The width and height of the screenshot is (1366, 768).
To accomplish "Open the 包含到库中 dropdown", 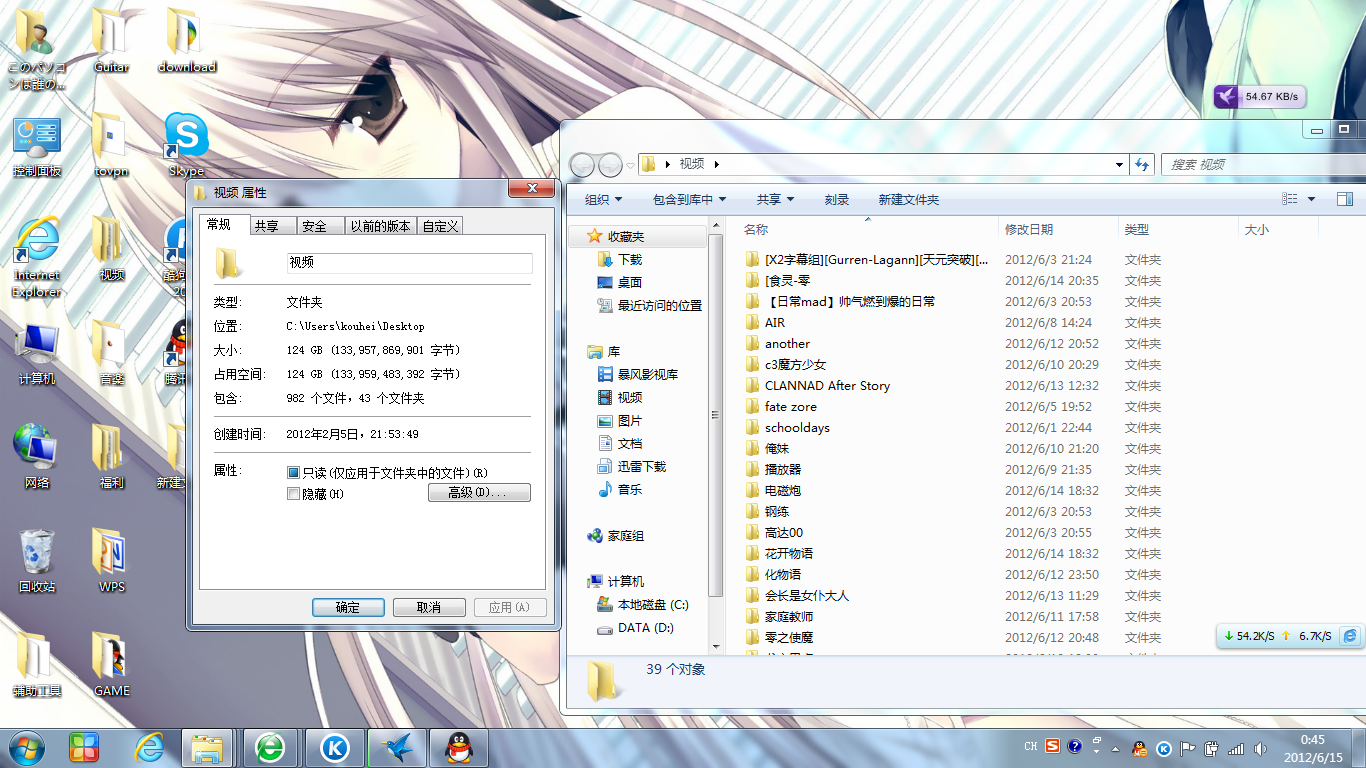I will (689, 199).
